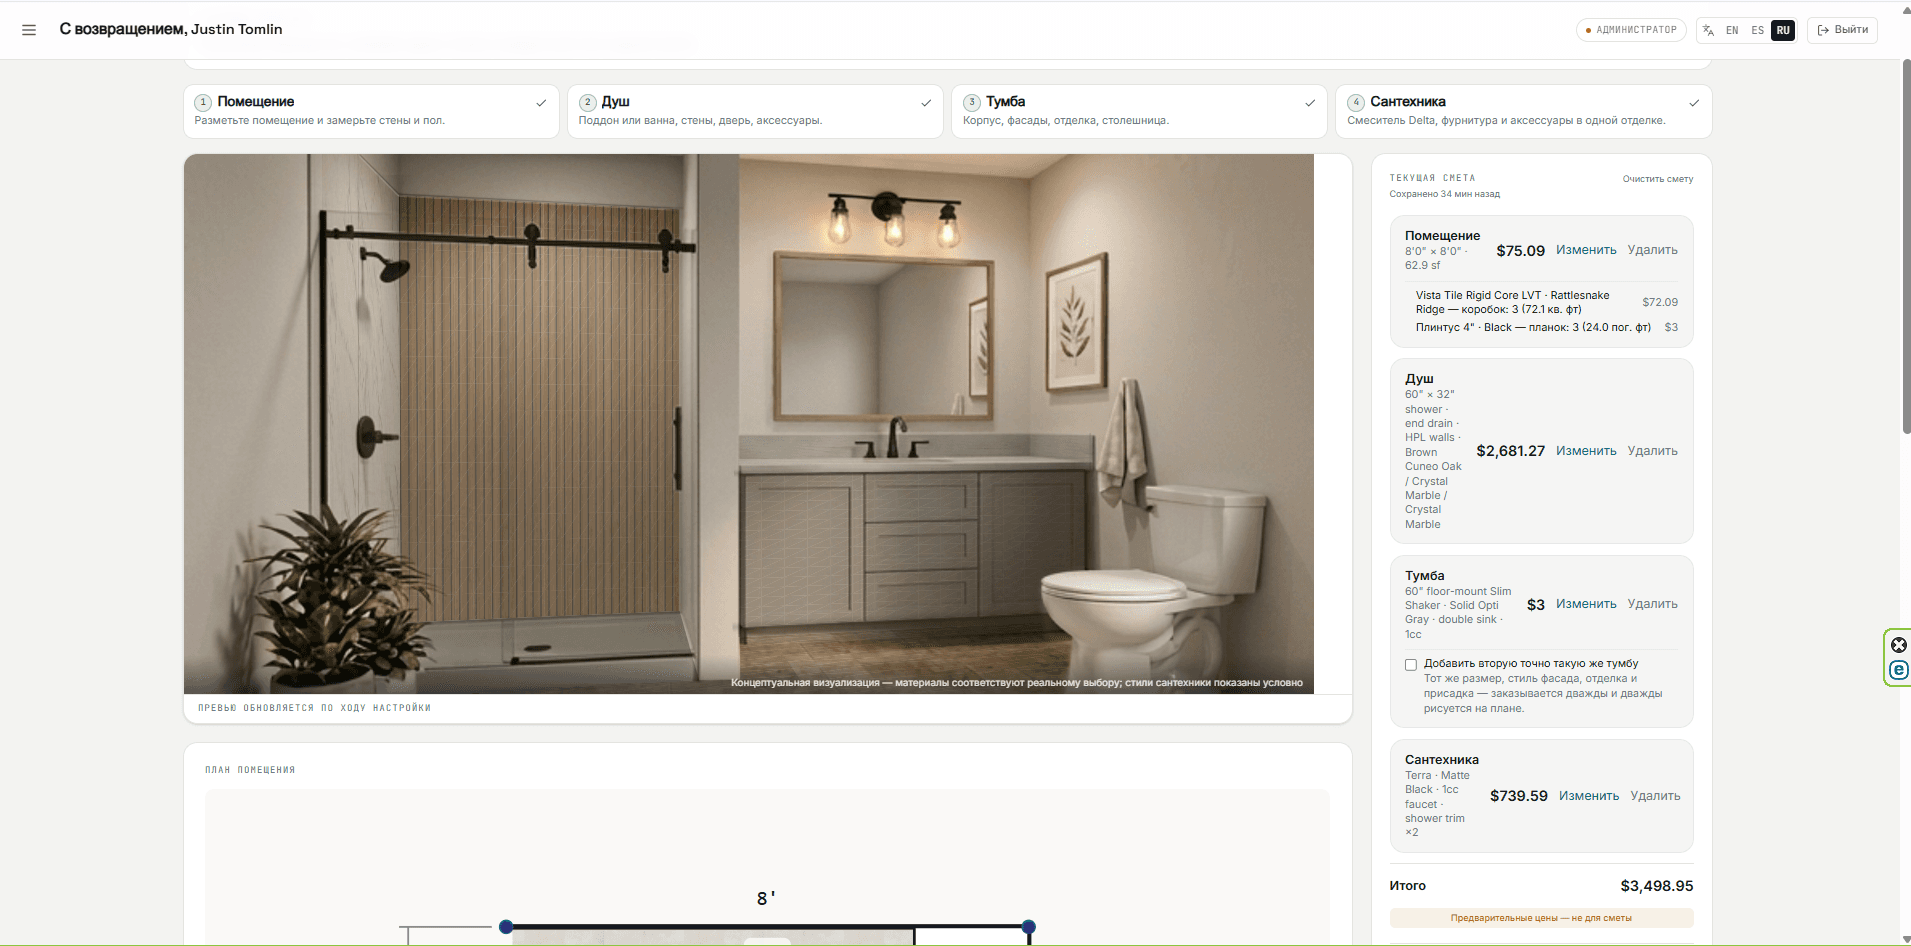This screenshot has width=1911, height=946.
Task: Click the 'Итого' label
Action: (1407, 886)
